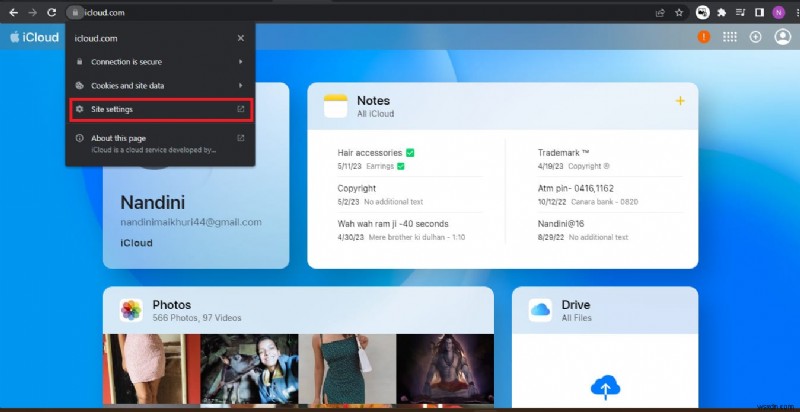
Task: Open the iCloud app launcher grid
Action: coord(730,37)
